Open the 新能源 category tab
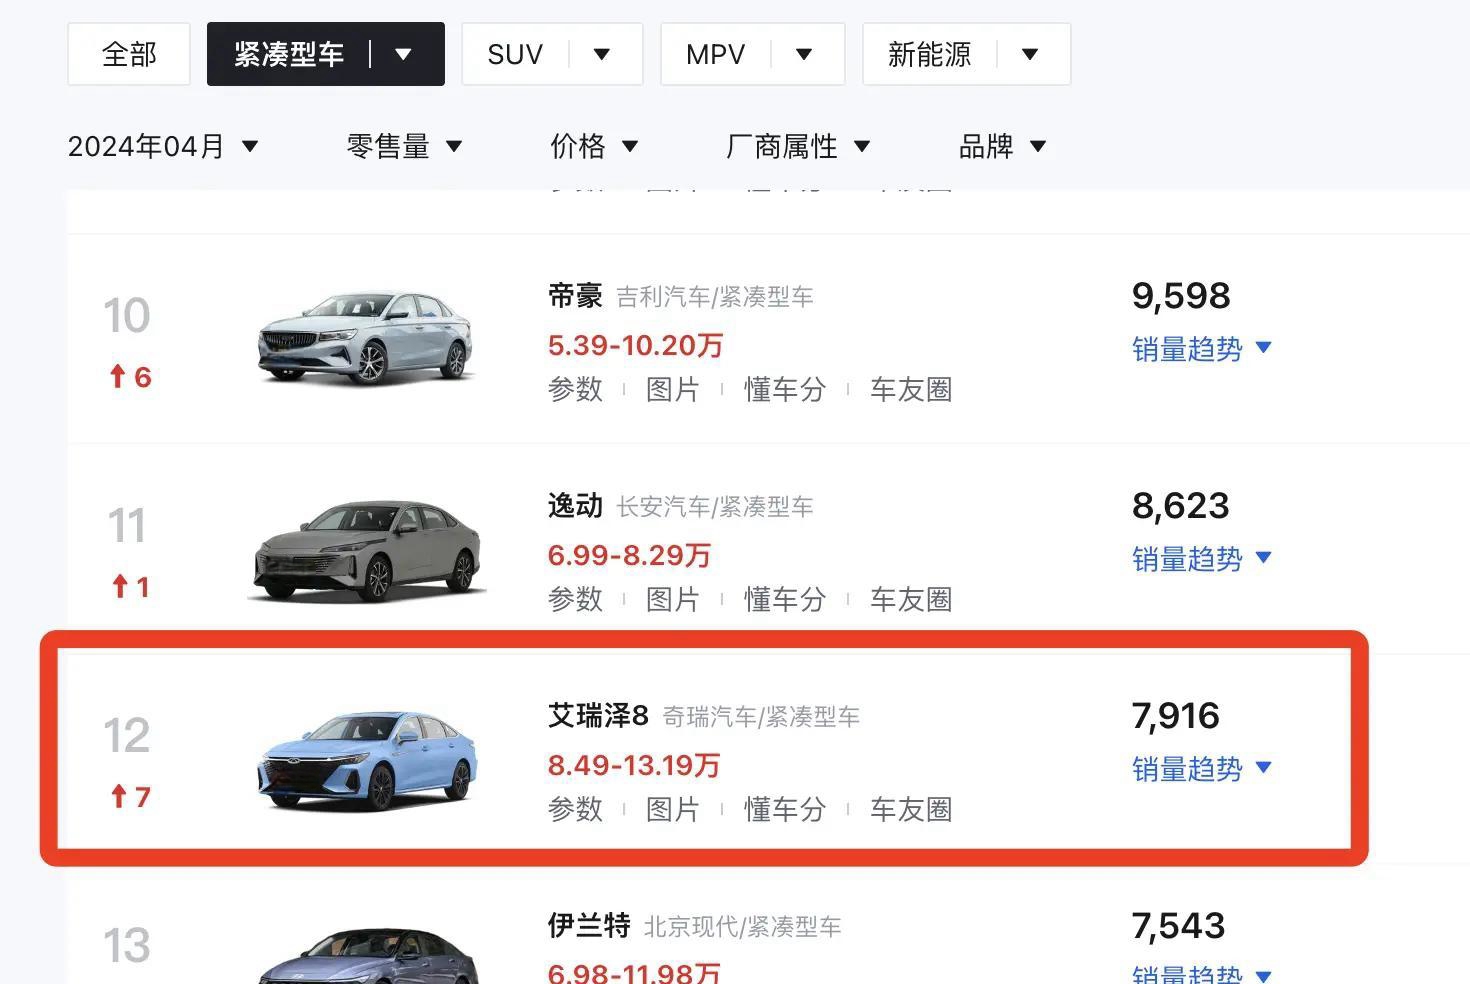Image resolution: width=1470 pixels, height=984 pixels. click(930, 54)
